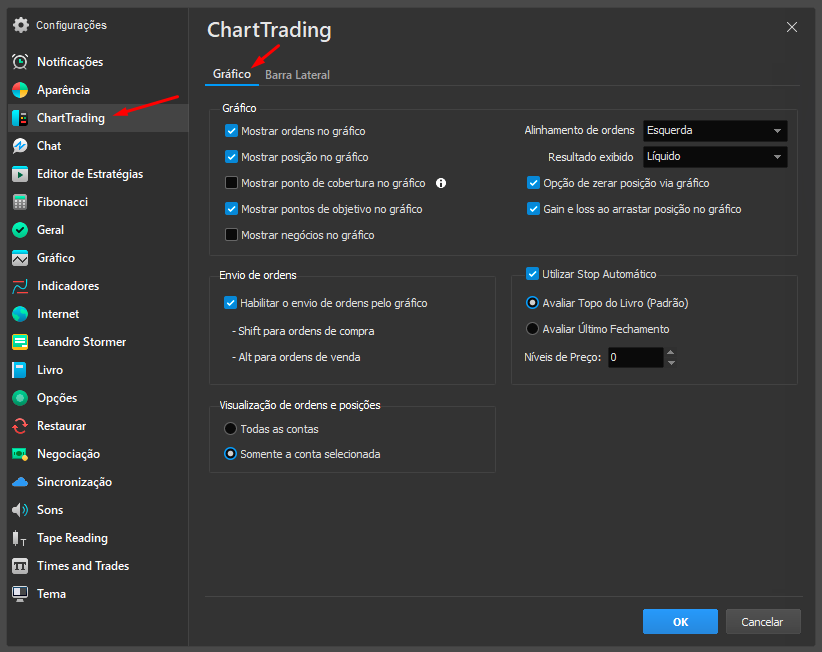
Task: Toggle Mostrar ordens no gráfico checkbox
Action: coord(231,131)
